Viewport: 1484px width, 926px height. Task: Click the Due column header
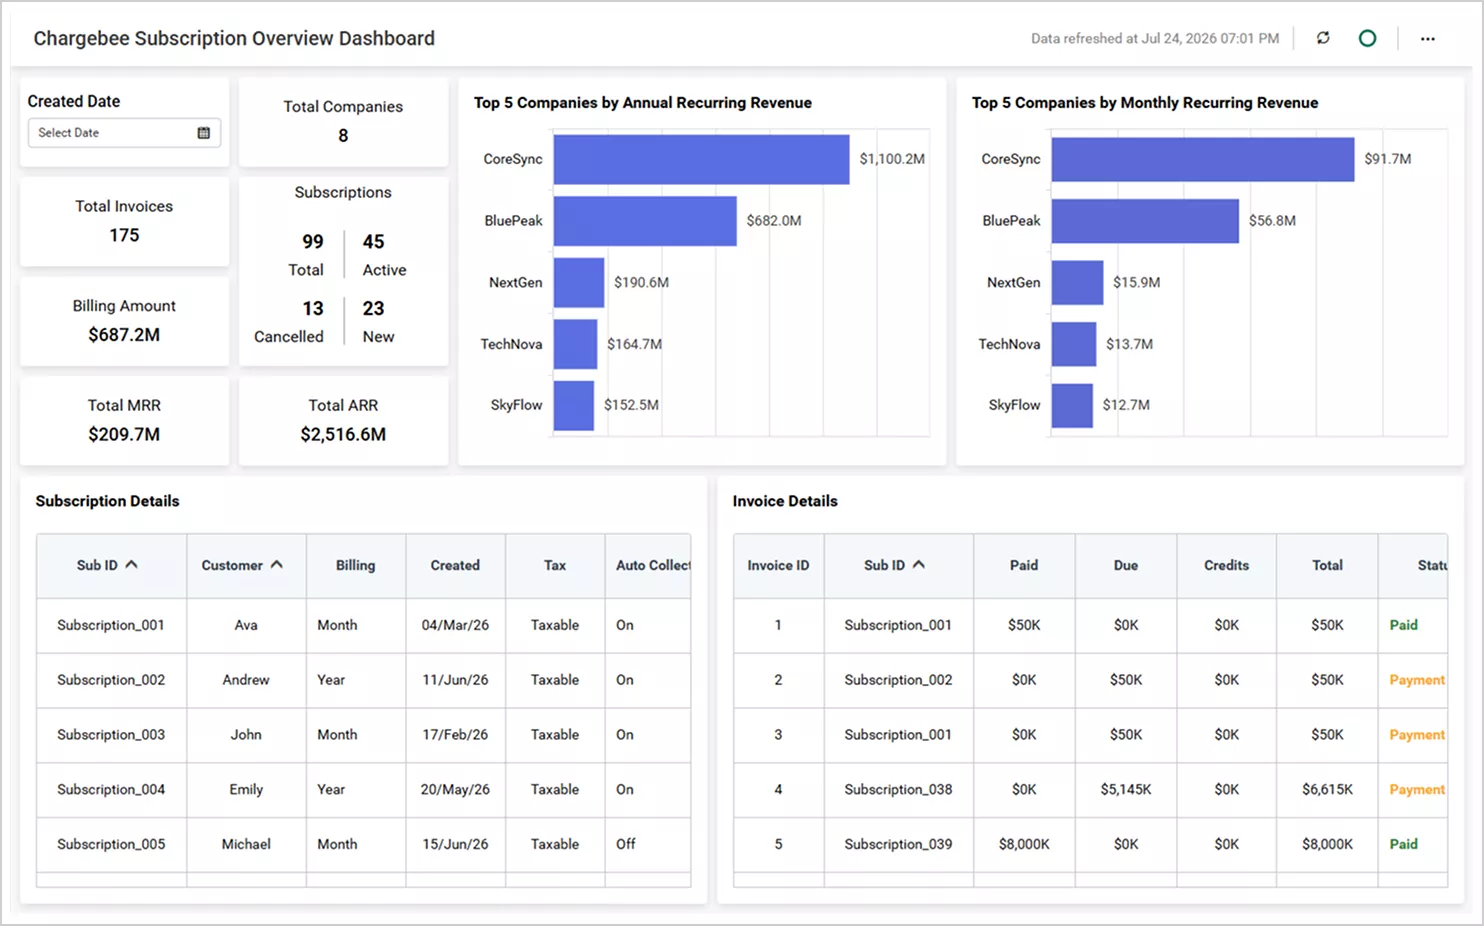tap(1126, 565)
